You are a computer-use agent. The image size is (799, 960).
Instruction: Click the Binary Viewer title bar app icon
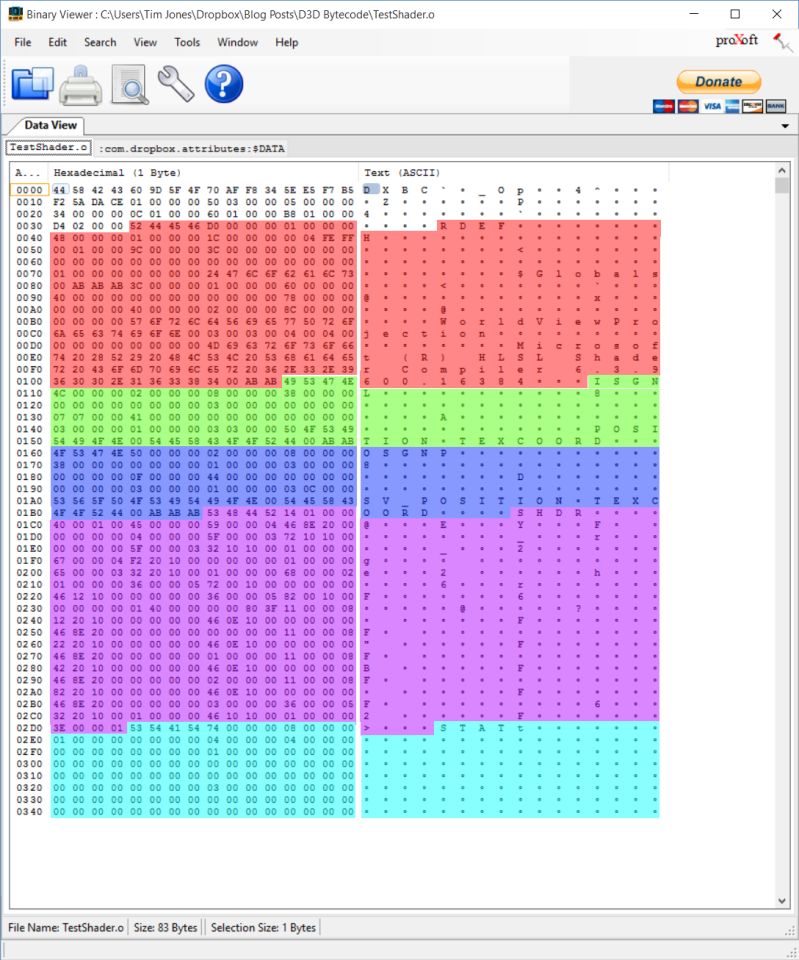[15, 14]
